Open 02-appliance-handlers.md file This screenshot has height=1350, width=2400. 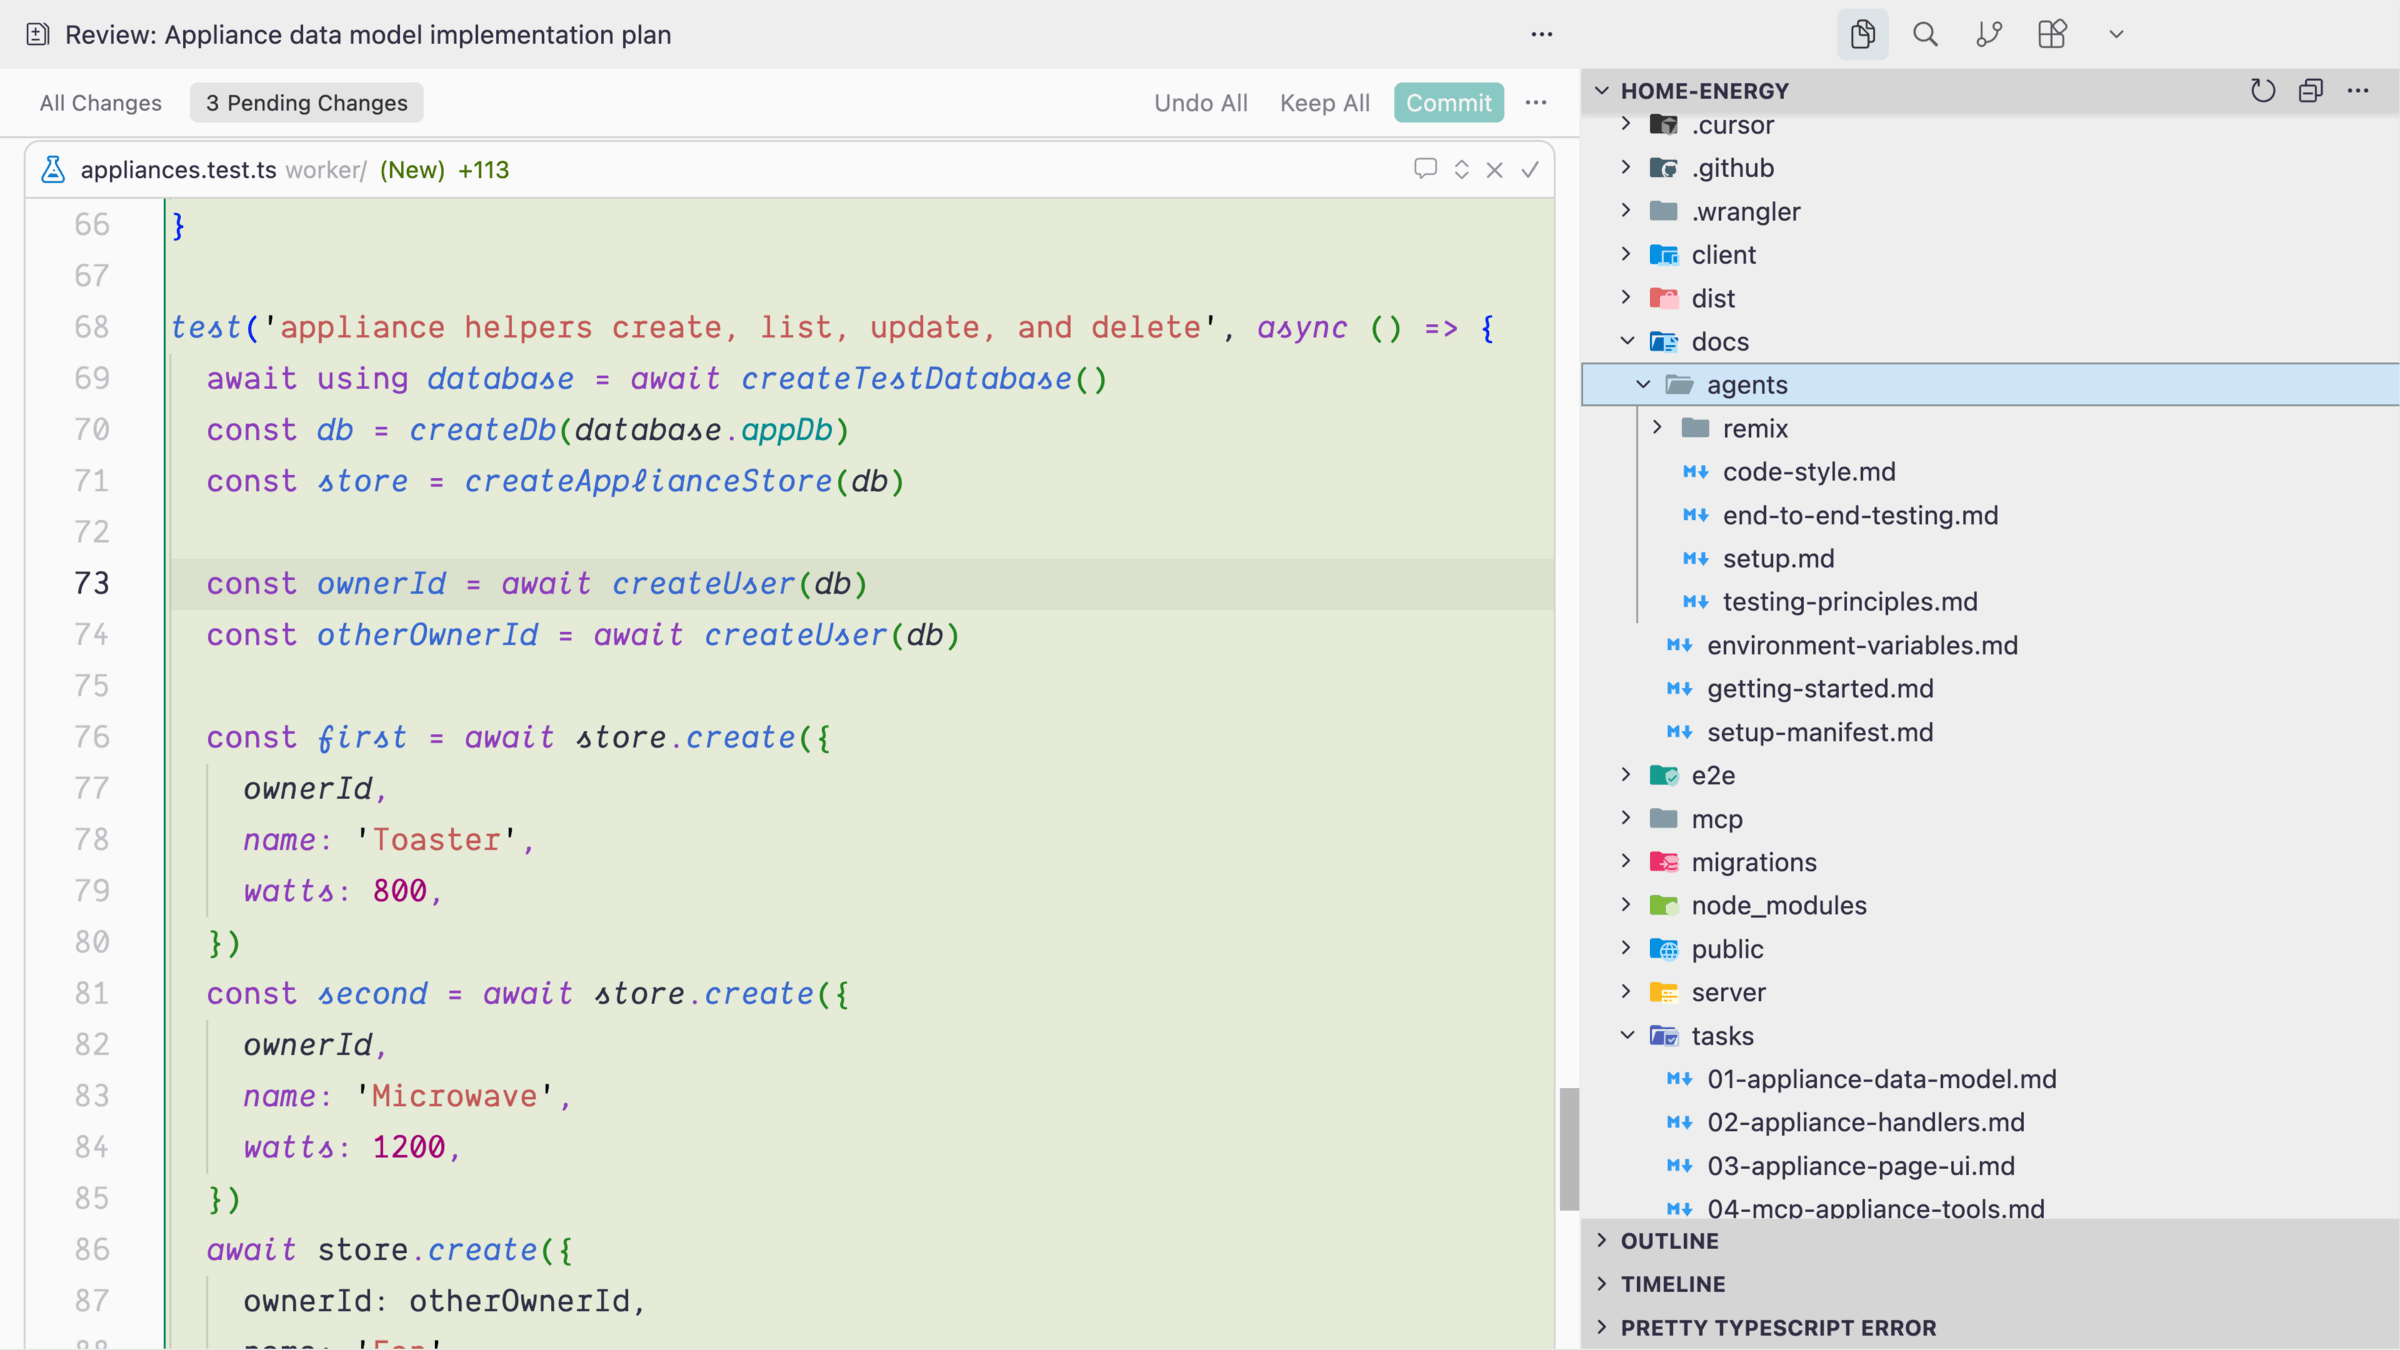click(x=1865, y=1122)
